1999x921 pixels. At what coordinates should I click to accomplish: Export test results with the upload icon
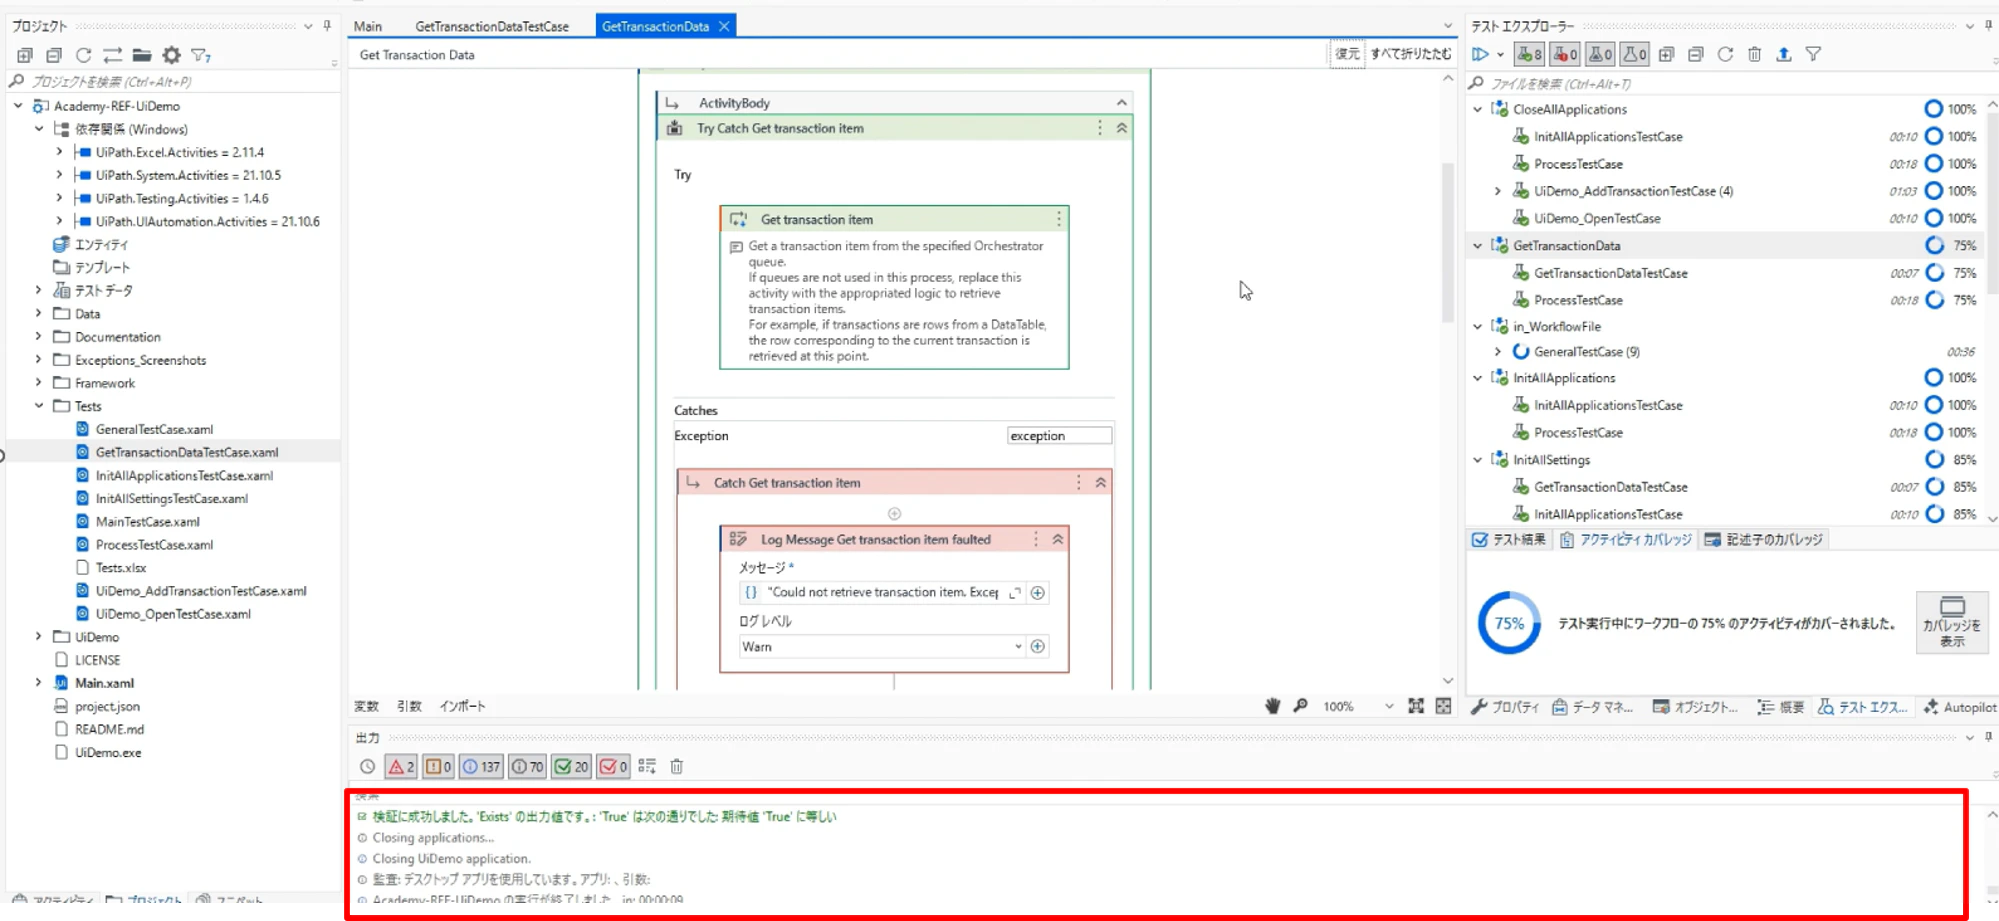[1783, 54]
